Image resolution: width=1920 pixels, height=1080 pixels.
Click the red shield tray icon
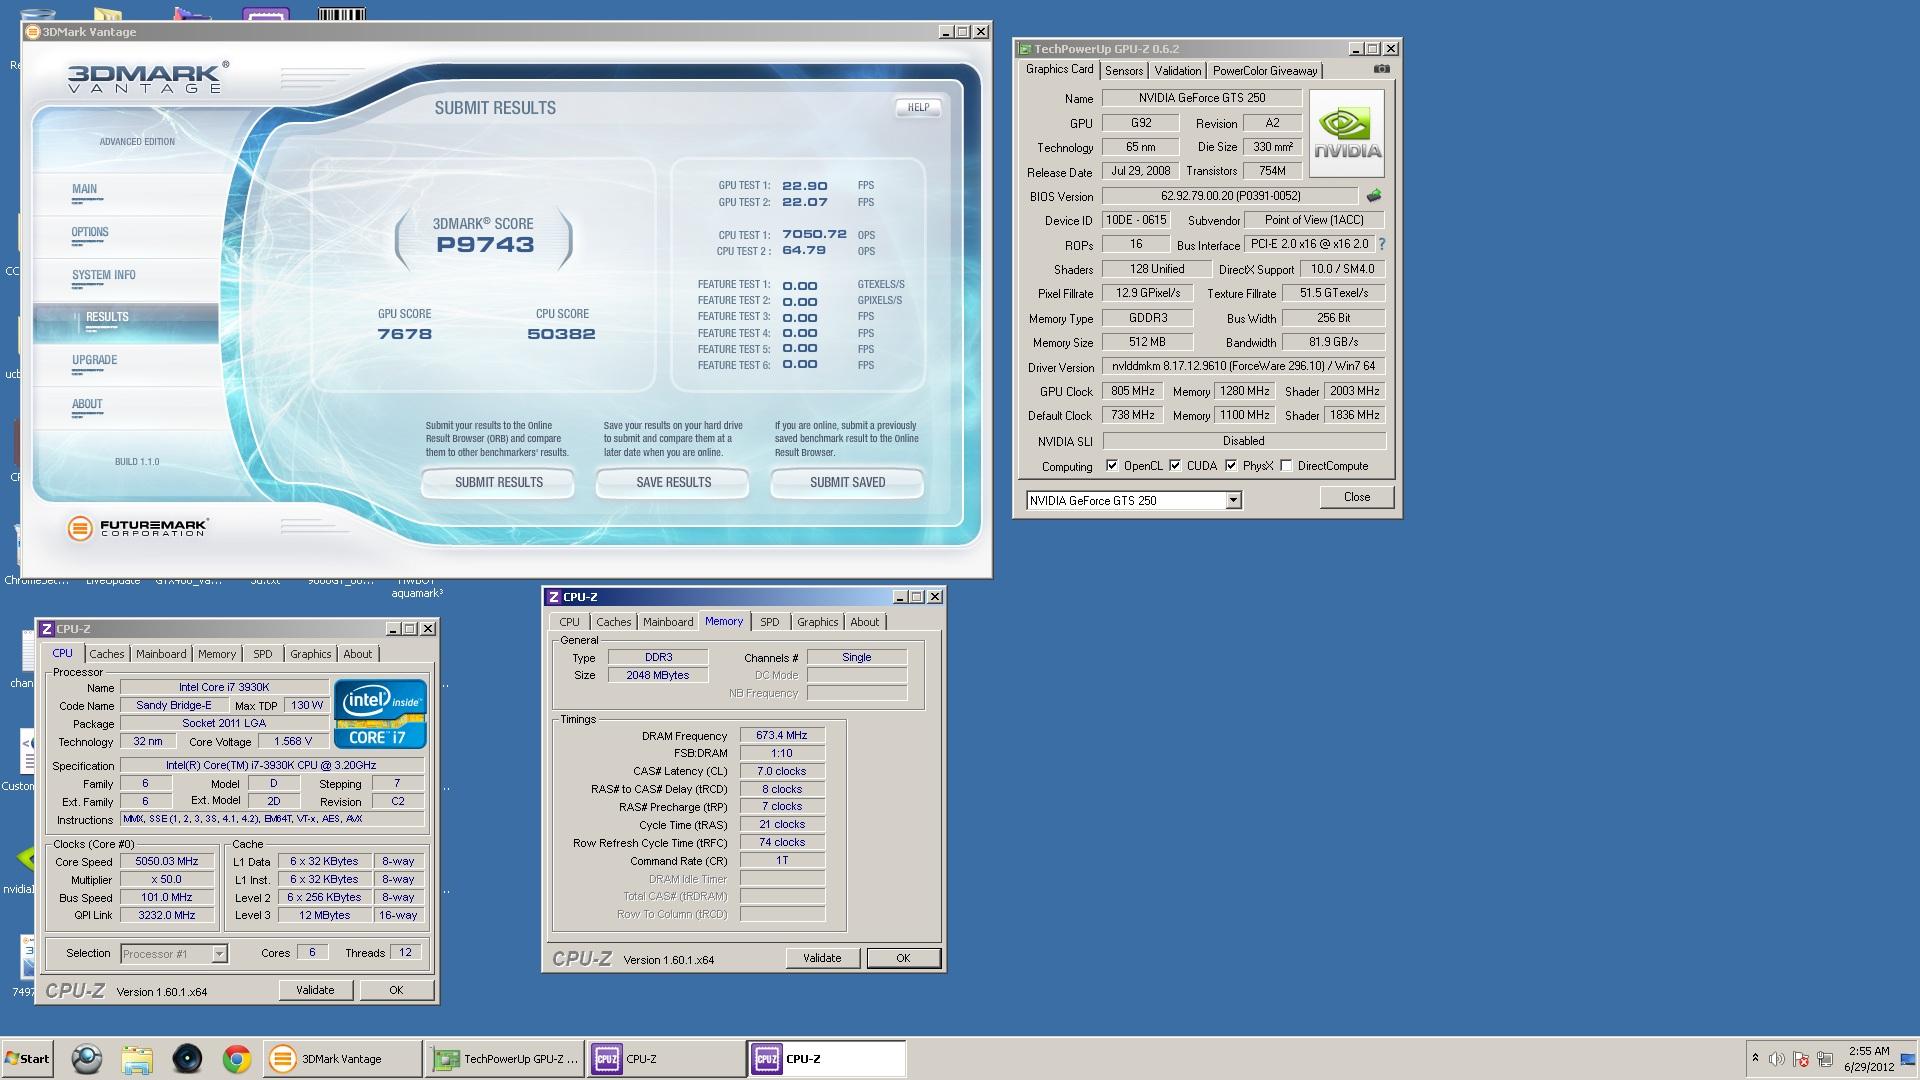click(1801, 1059)
